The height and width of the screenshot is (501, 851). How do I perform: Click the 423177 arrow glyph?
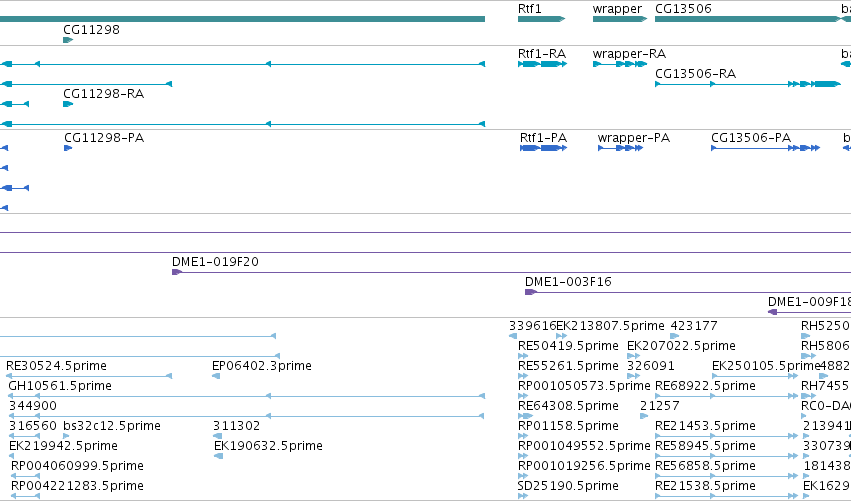point(675,336)
